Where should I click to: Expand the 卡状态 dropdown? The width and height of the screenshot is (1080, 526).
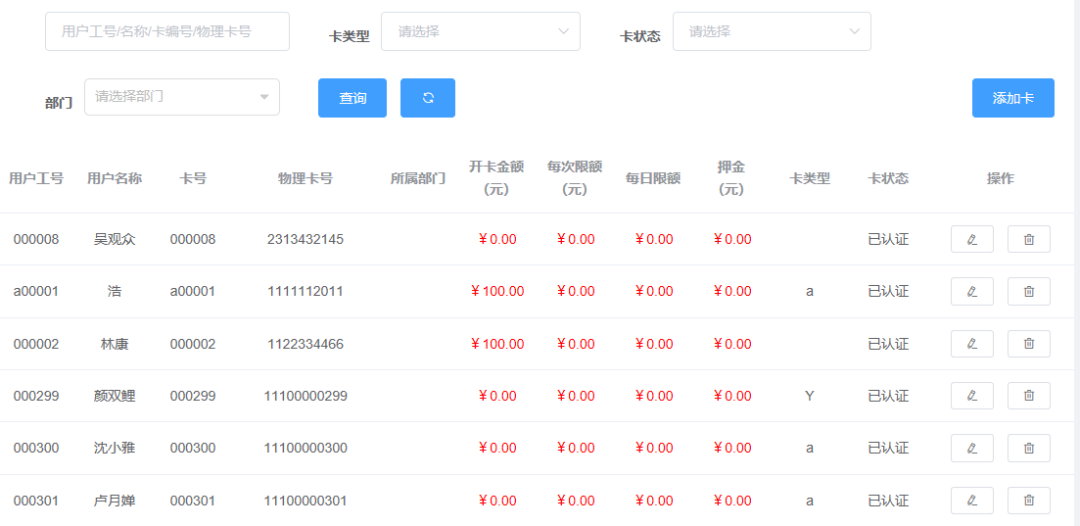pyautogui.click(x=771, y=32)
